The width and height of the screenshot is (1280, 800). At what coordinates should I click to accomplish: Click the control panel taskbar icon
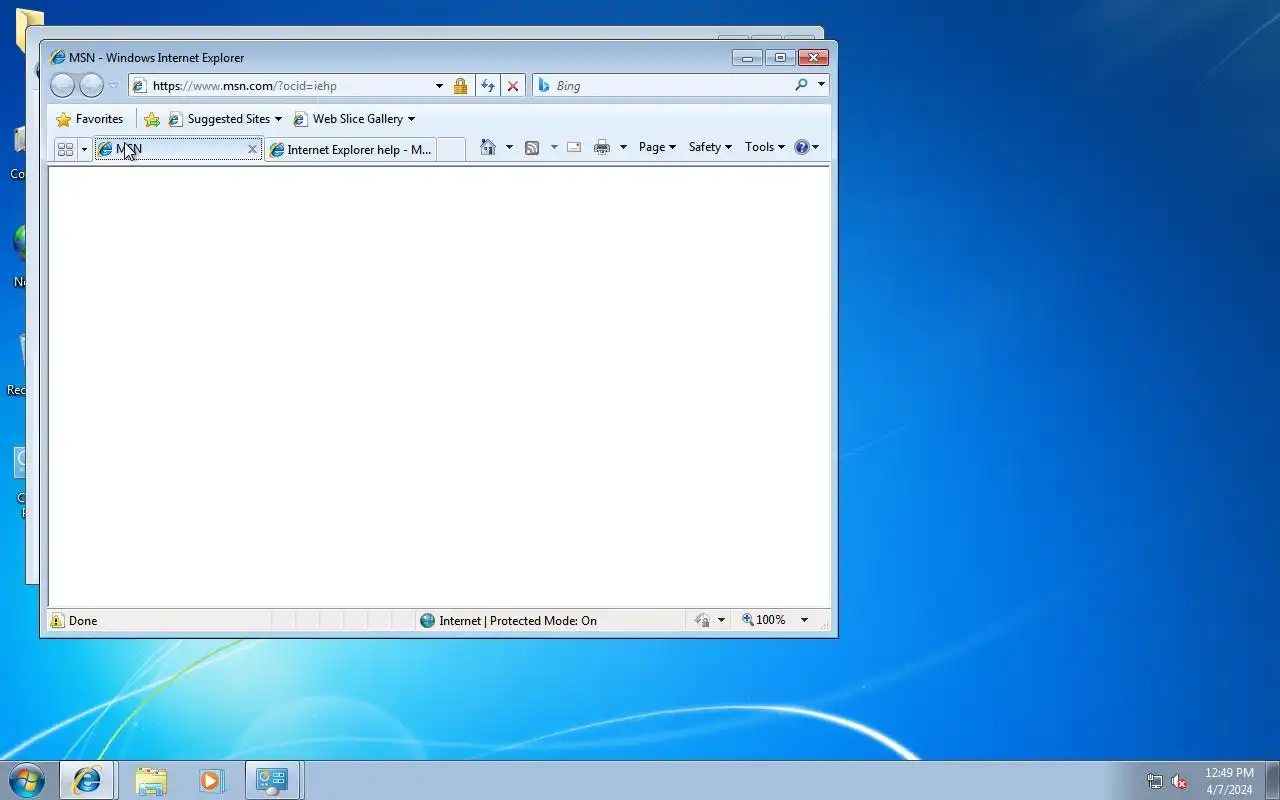272,780
